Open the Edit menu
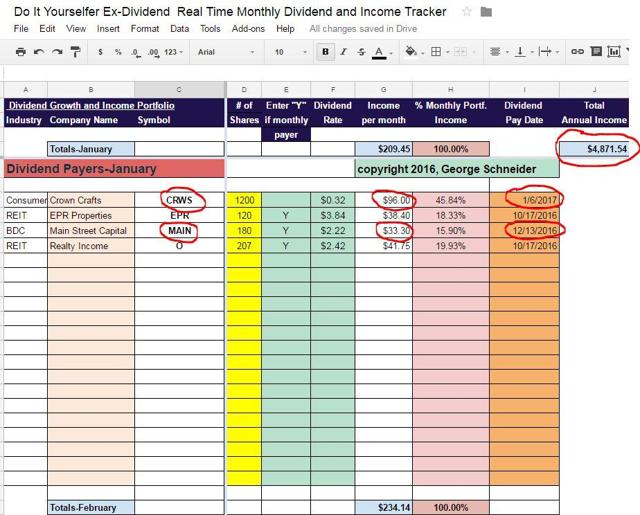 pyautogui.click(x=47, y=29)
